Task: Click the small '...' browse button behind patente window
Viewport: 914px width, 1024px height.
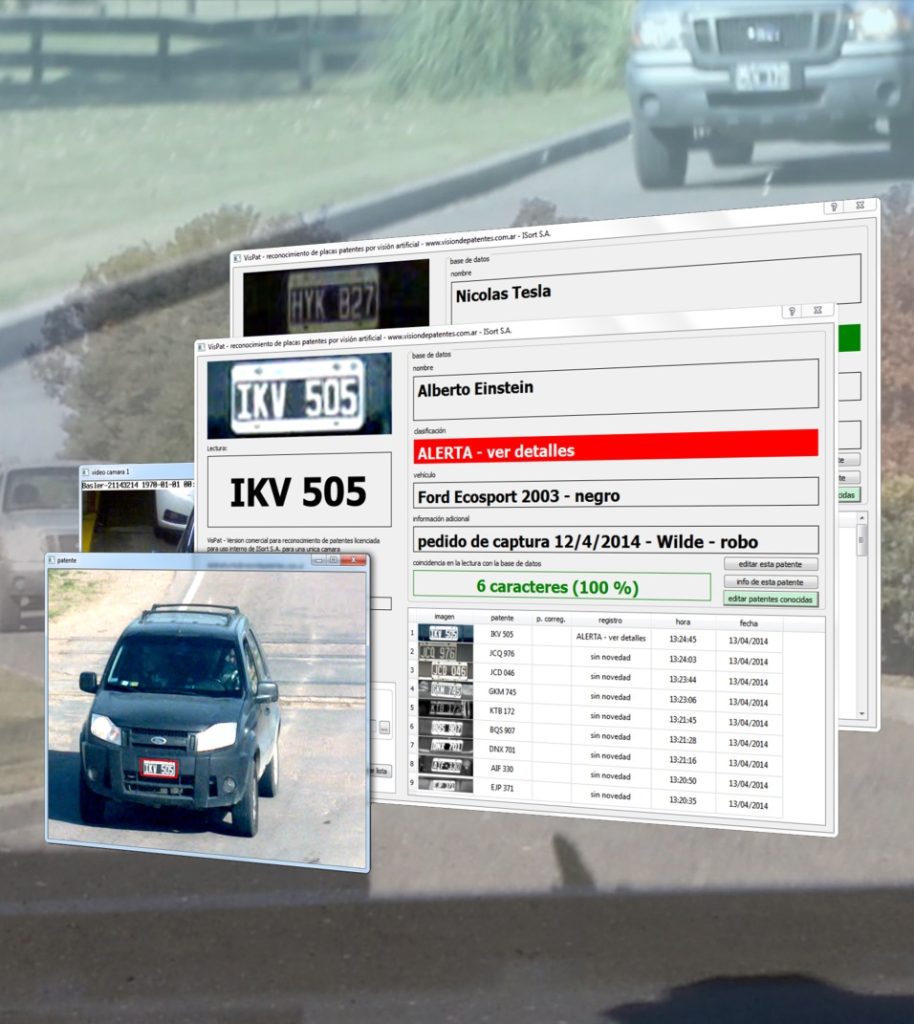Action: (x=385, y=728)
